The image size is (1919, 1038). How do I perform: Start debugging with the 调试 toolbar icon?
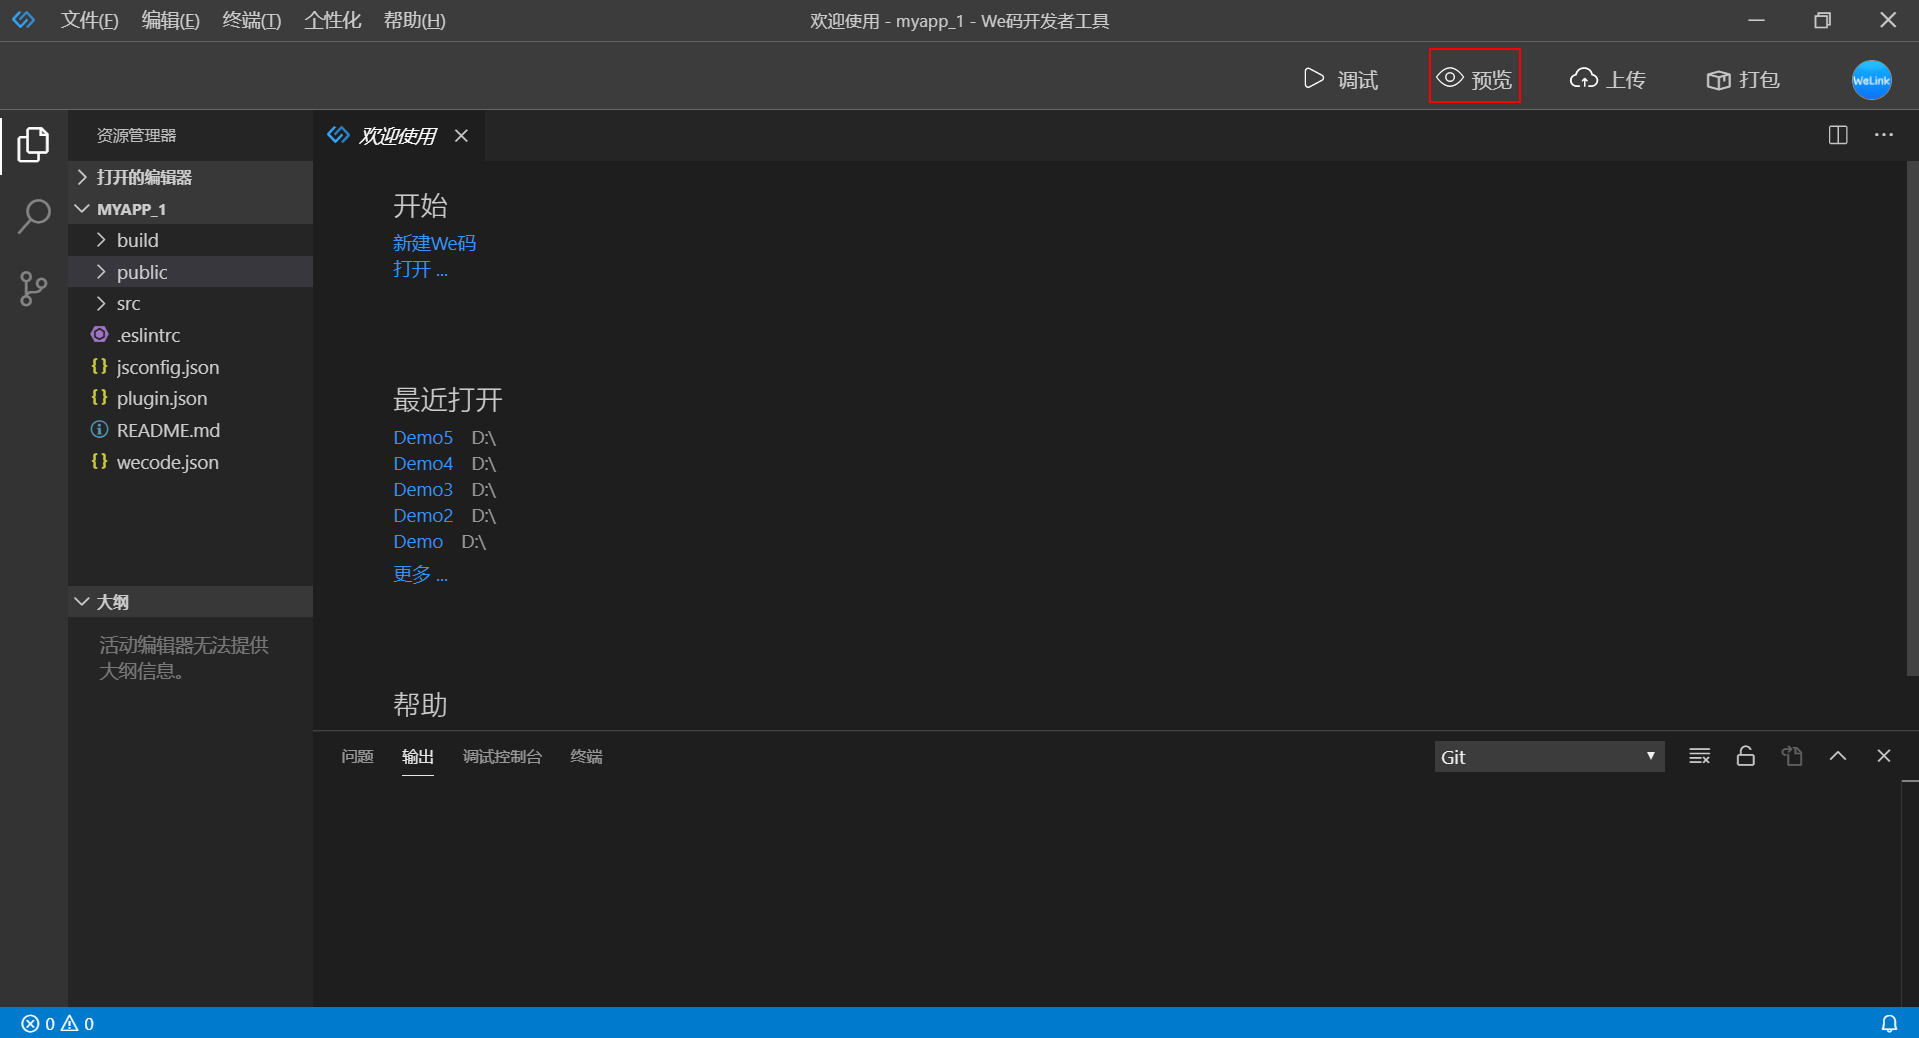click(x=1341, y=79)
